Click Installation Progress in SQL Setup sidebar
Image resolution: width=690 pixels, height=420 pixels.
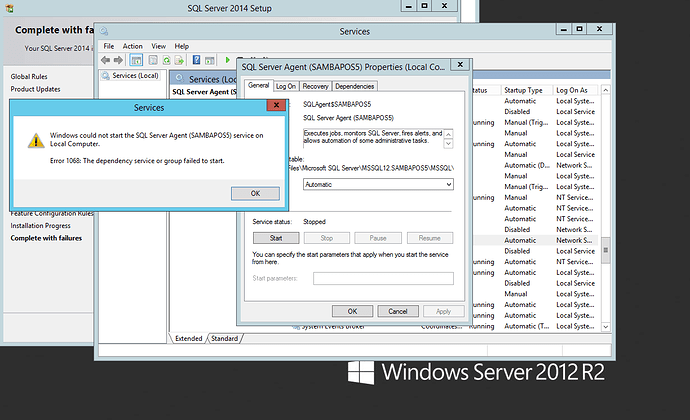[x=40, y=225]
